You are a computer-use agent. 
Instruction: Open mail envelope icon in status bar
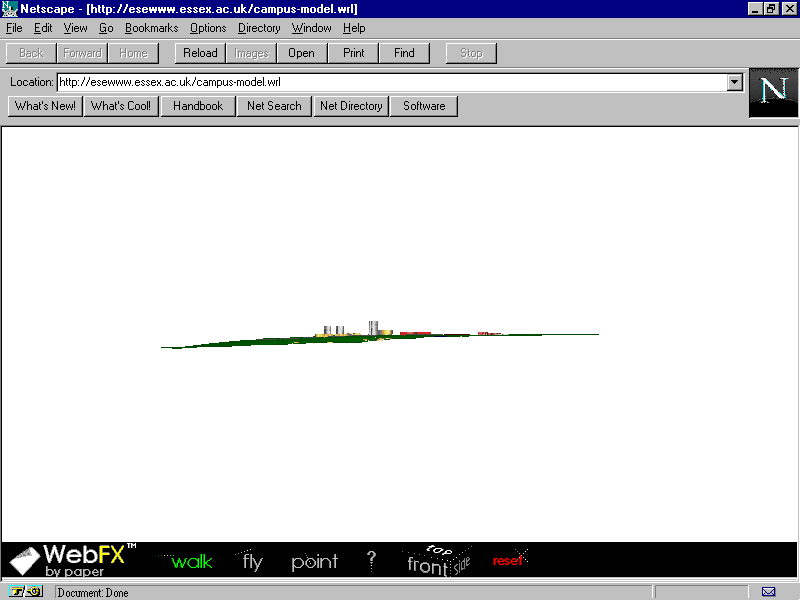tap(768, 592)
